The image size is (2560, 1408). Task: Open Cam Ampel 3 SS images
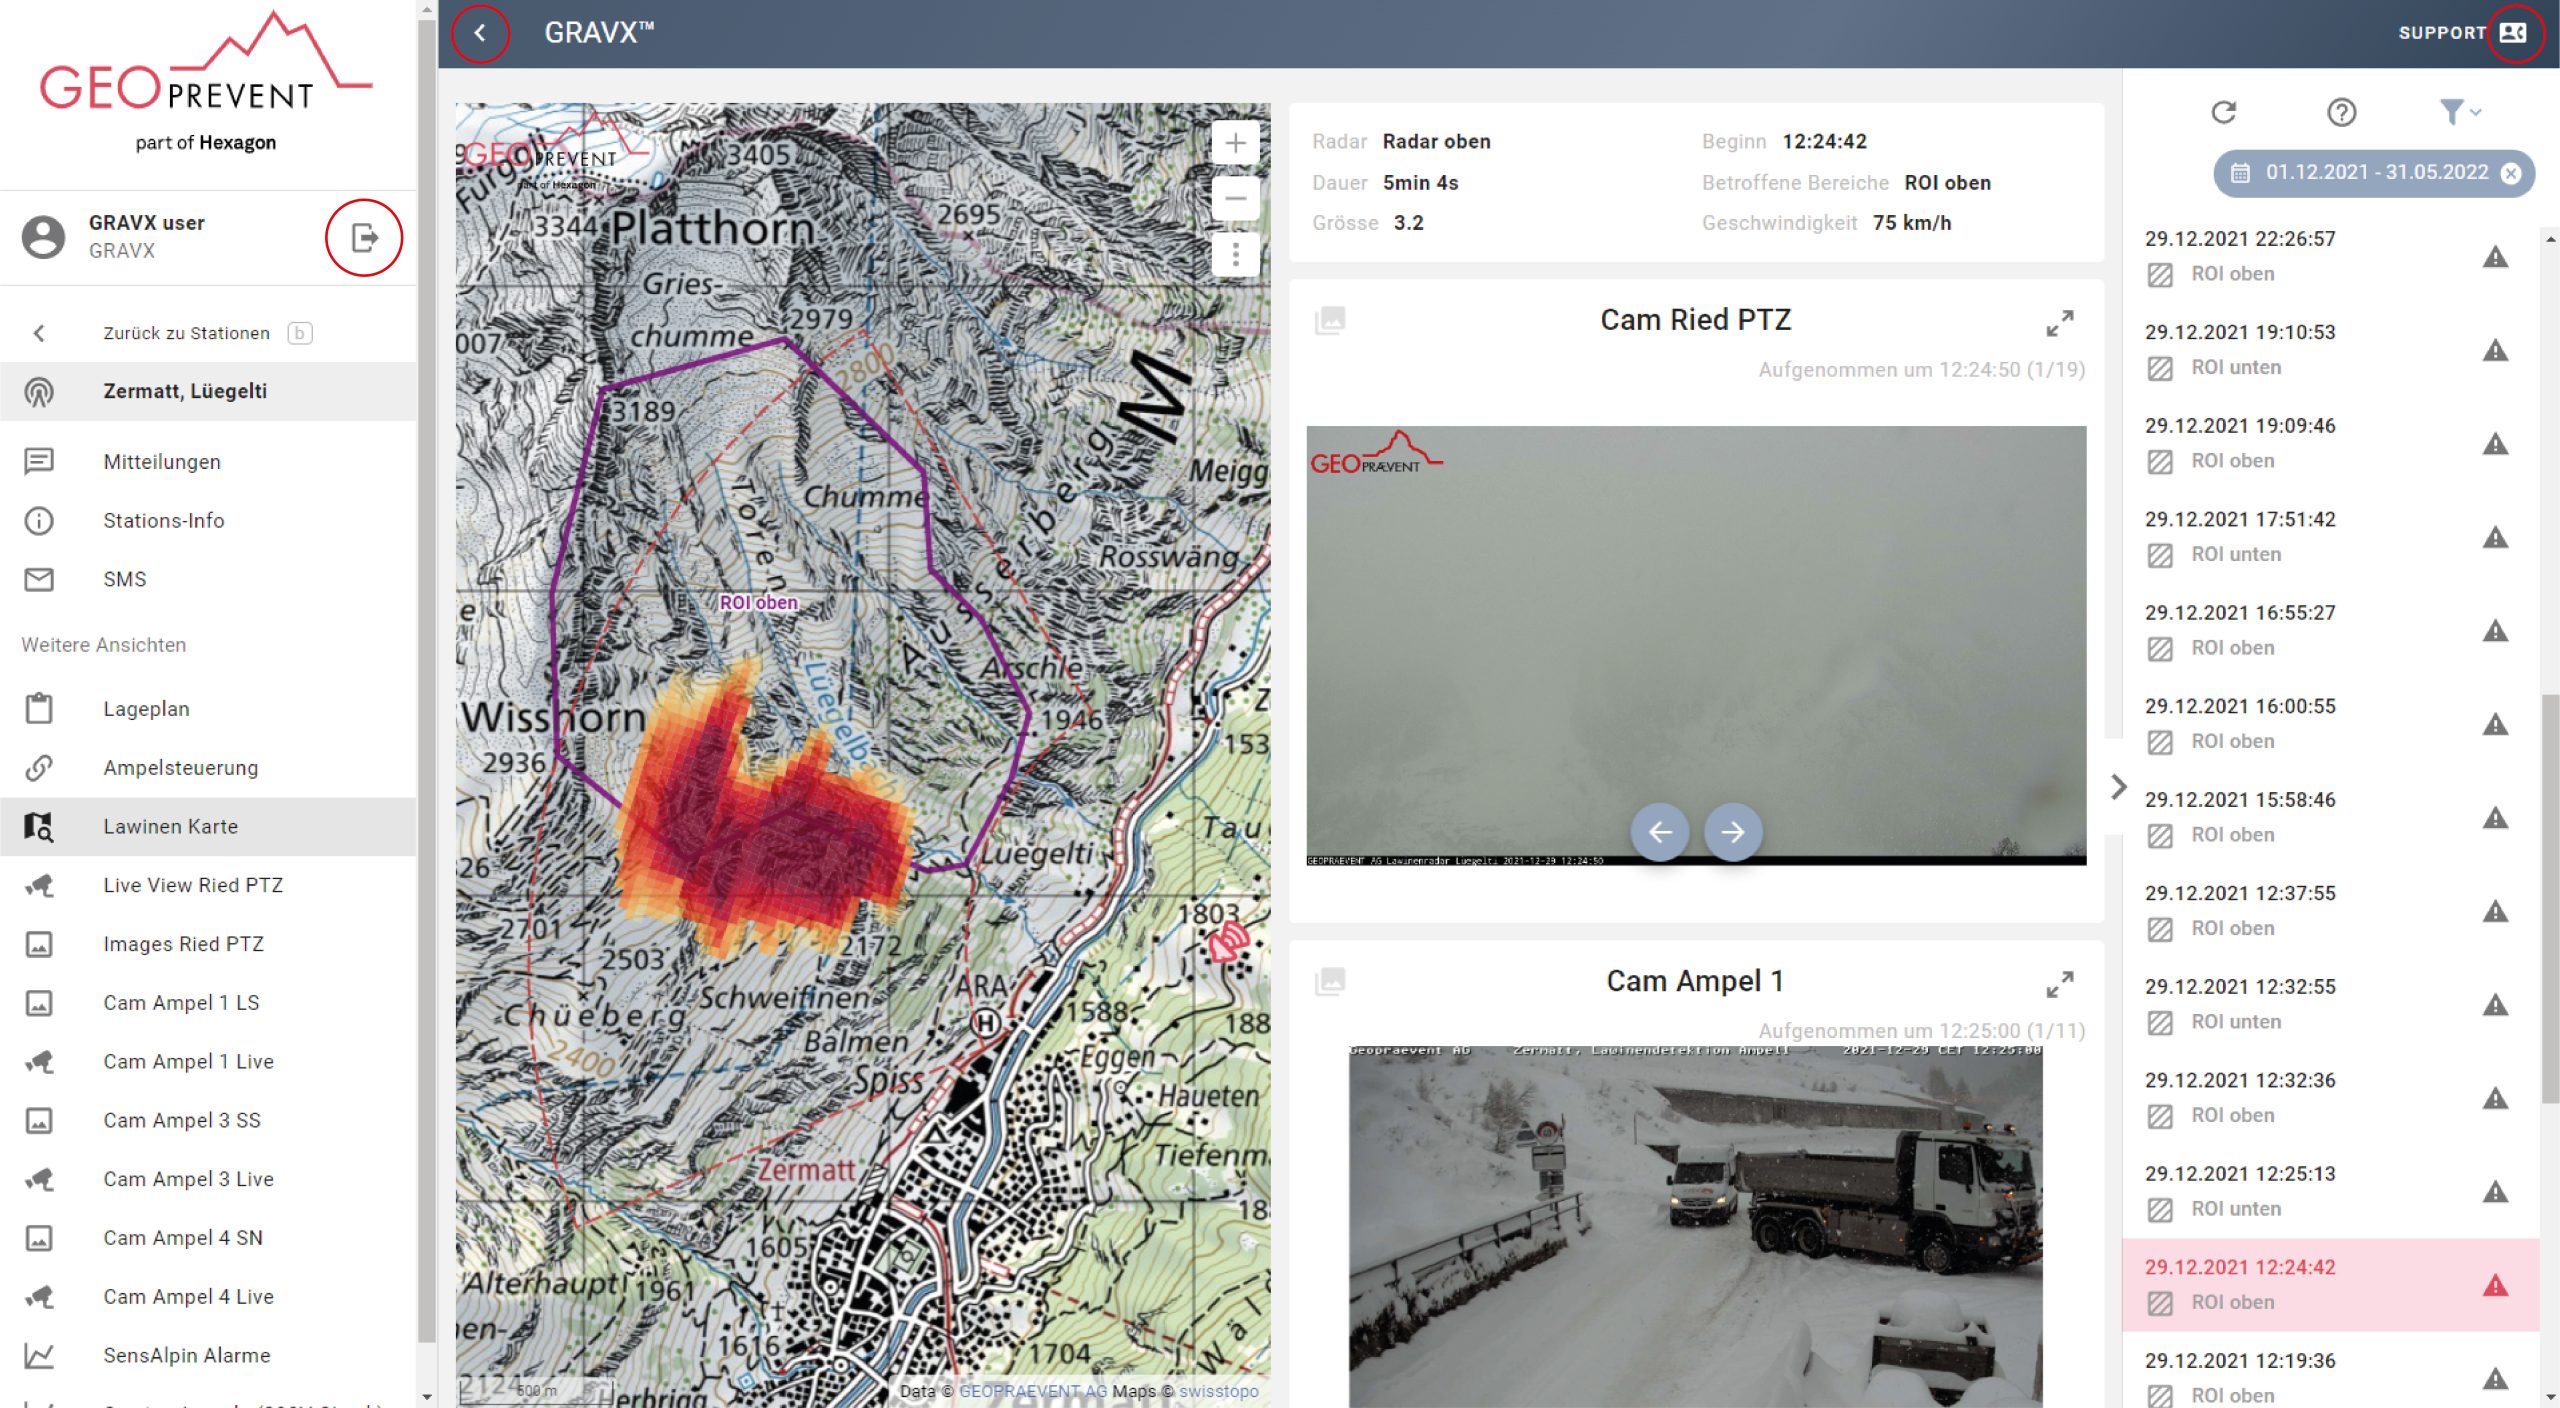click(x=208, y=1121)
